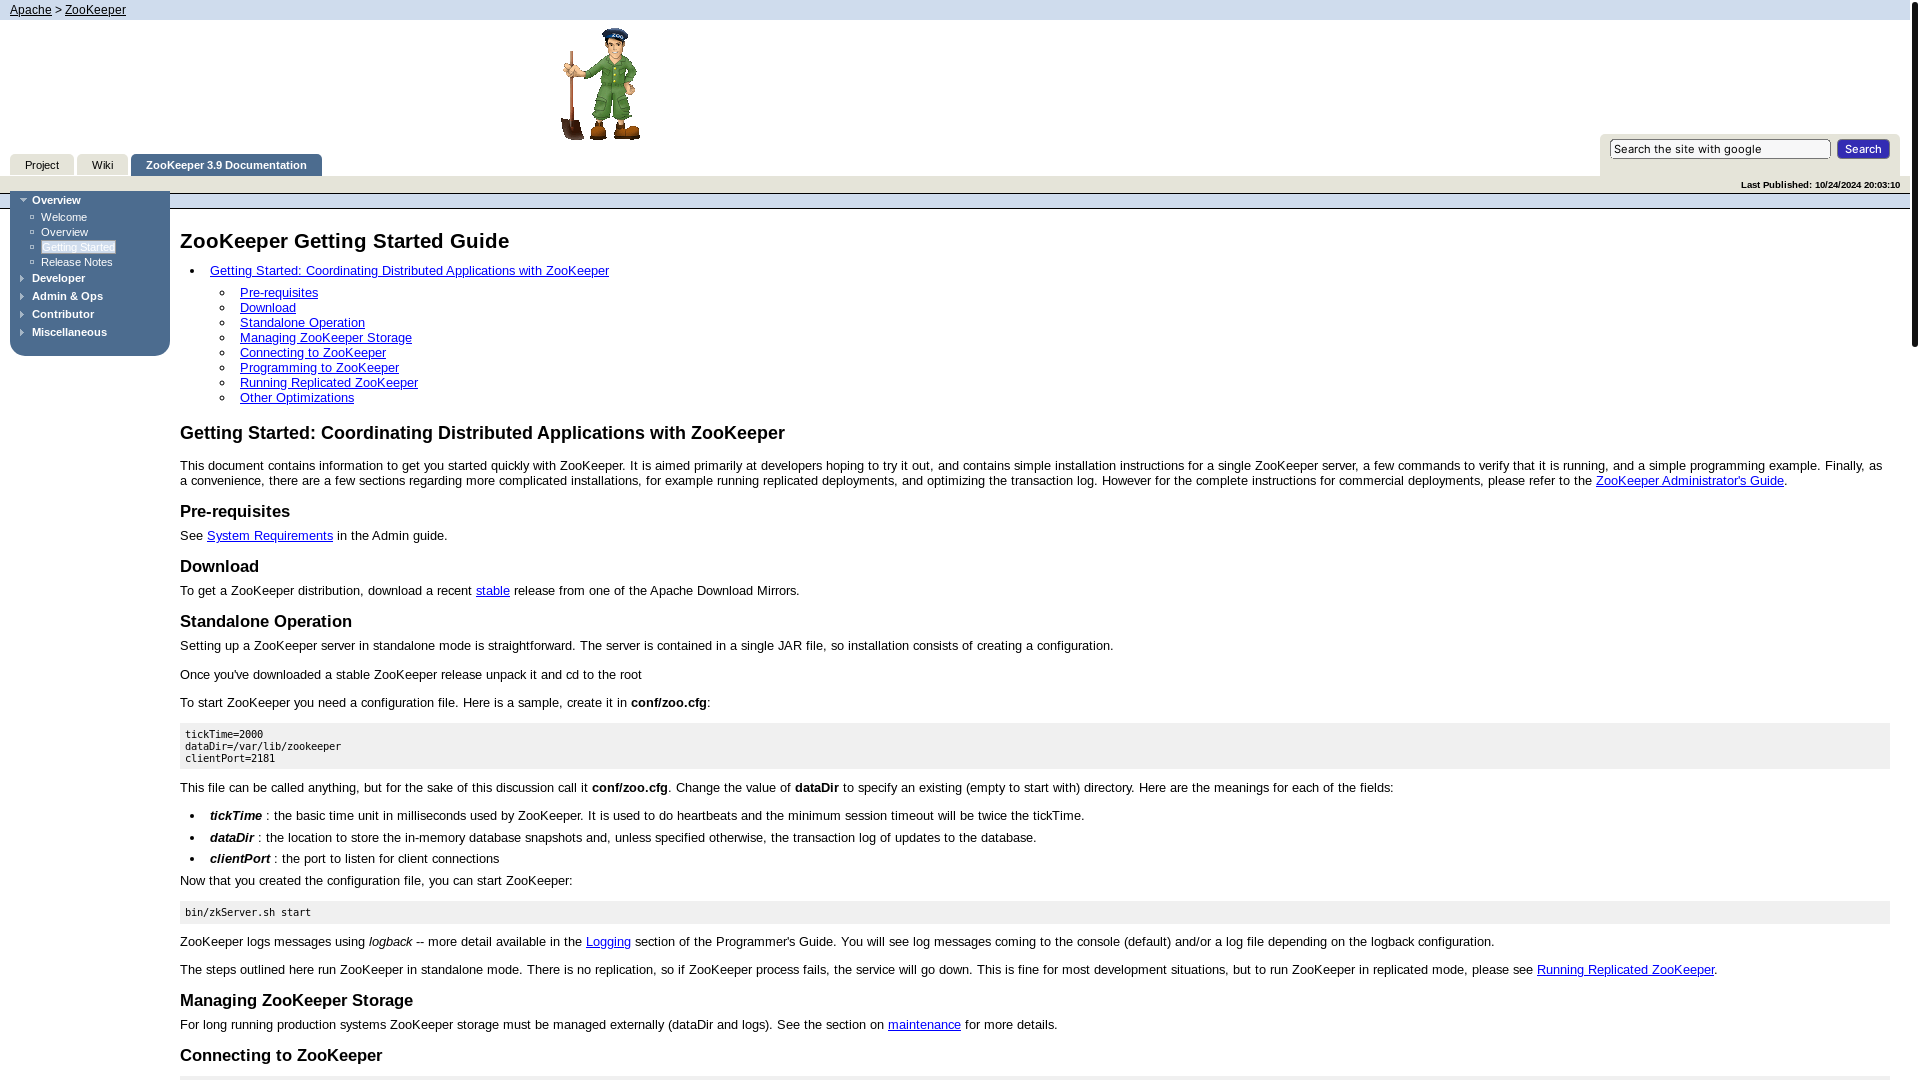Click the Apache breadcrumb link
The image size is (1920, 1080).
(x=30, y=10)
